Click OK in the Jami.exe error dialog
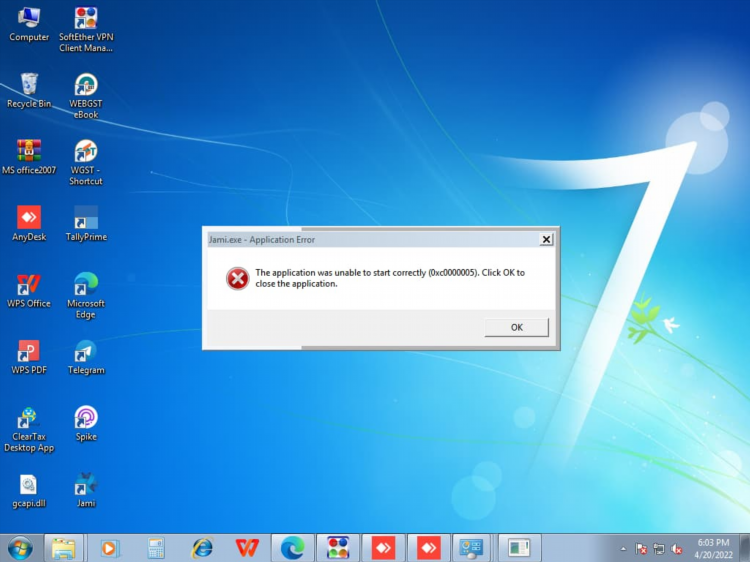 click(517, 328)
